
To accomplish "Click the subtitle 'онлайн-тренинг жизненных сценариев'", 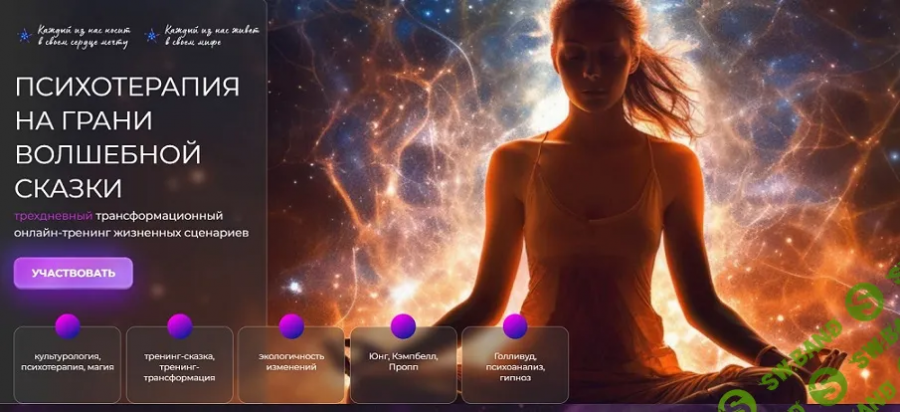I will pyautogui.click(x=131, y=233).
